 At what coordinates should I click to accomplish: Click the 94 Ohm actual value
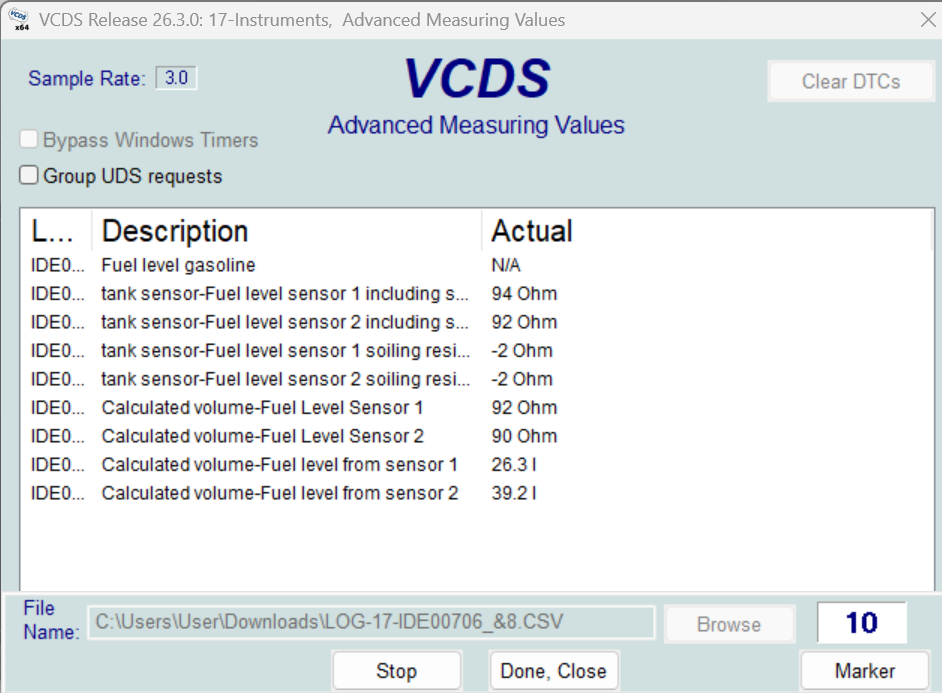[524, 294]
